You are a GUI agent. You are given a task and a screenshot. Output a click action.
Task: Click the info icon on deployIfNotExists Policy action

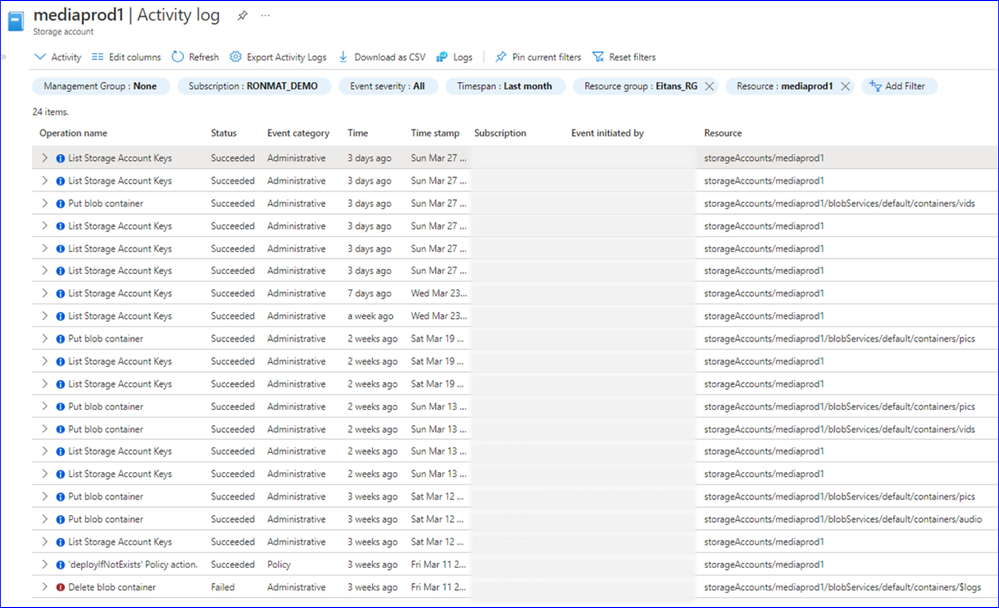point(61,565)
